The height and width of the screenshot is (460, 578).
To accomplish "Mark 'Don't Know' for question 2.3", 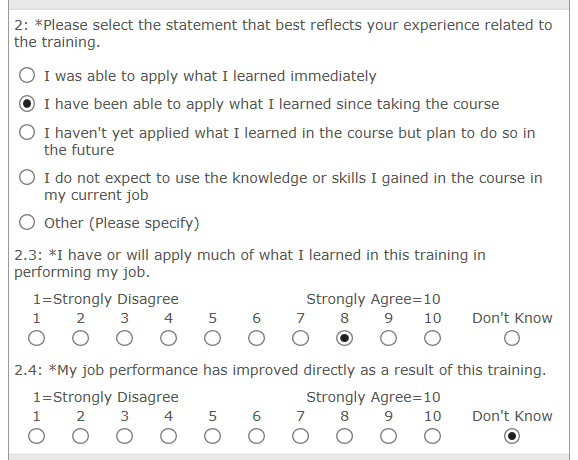I will click(512, 338).
